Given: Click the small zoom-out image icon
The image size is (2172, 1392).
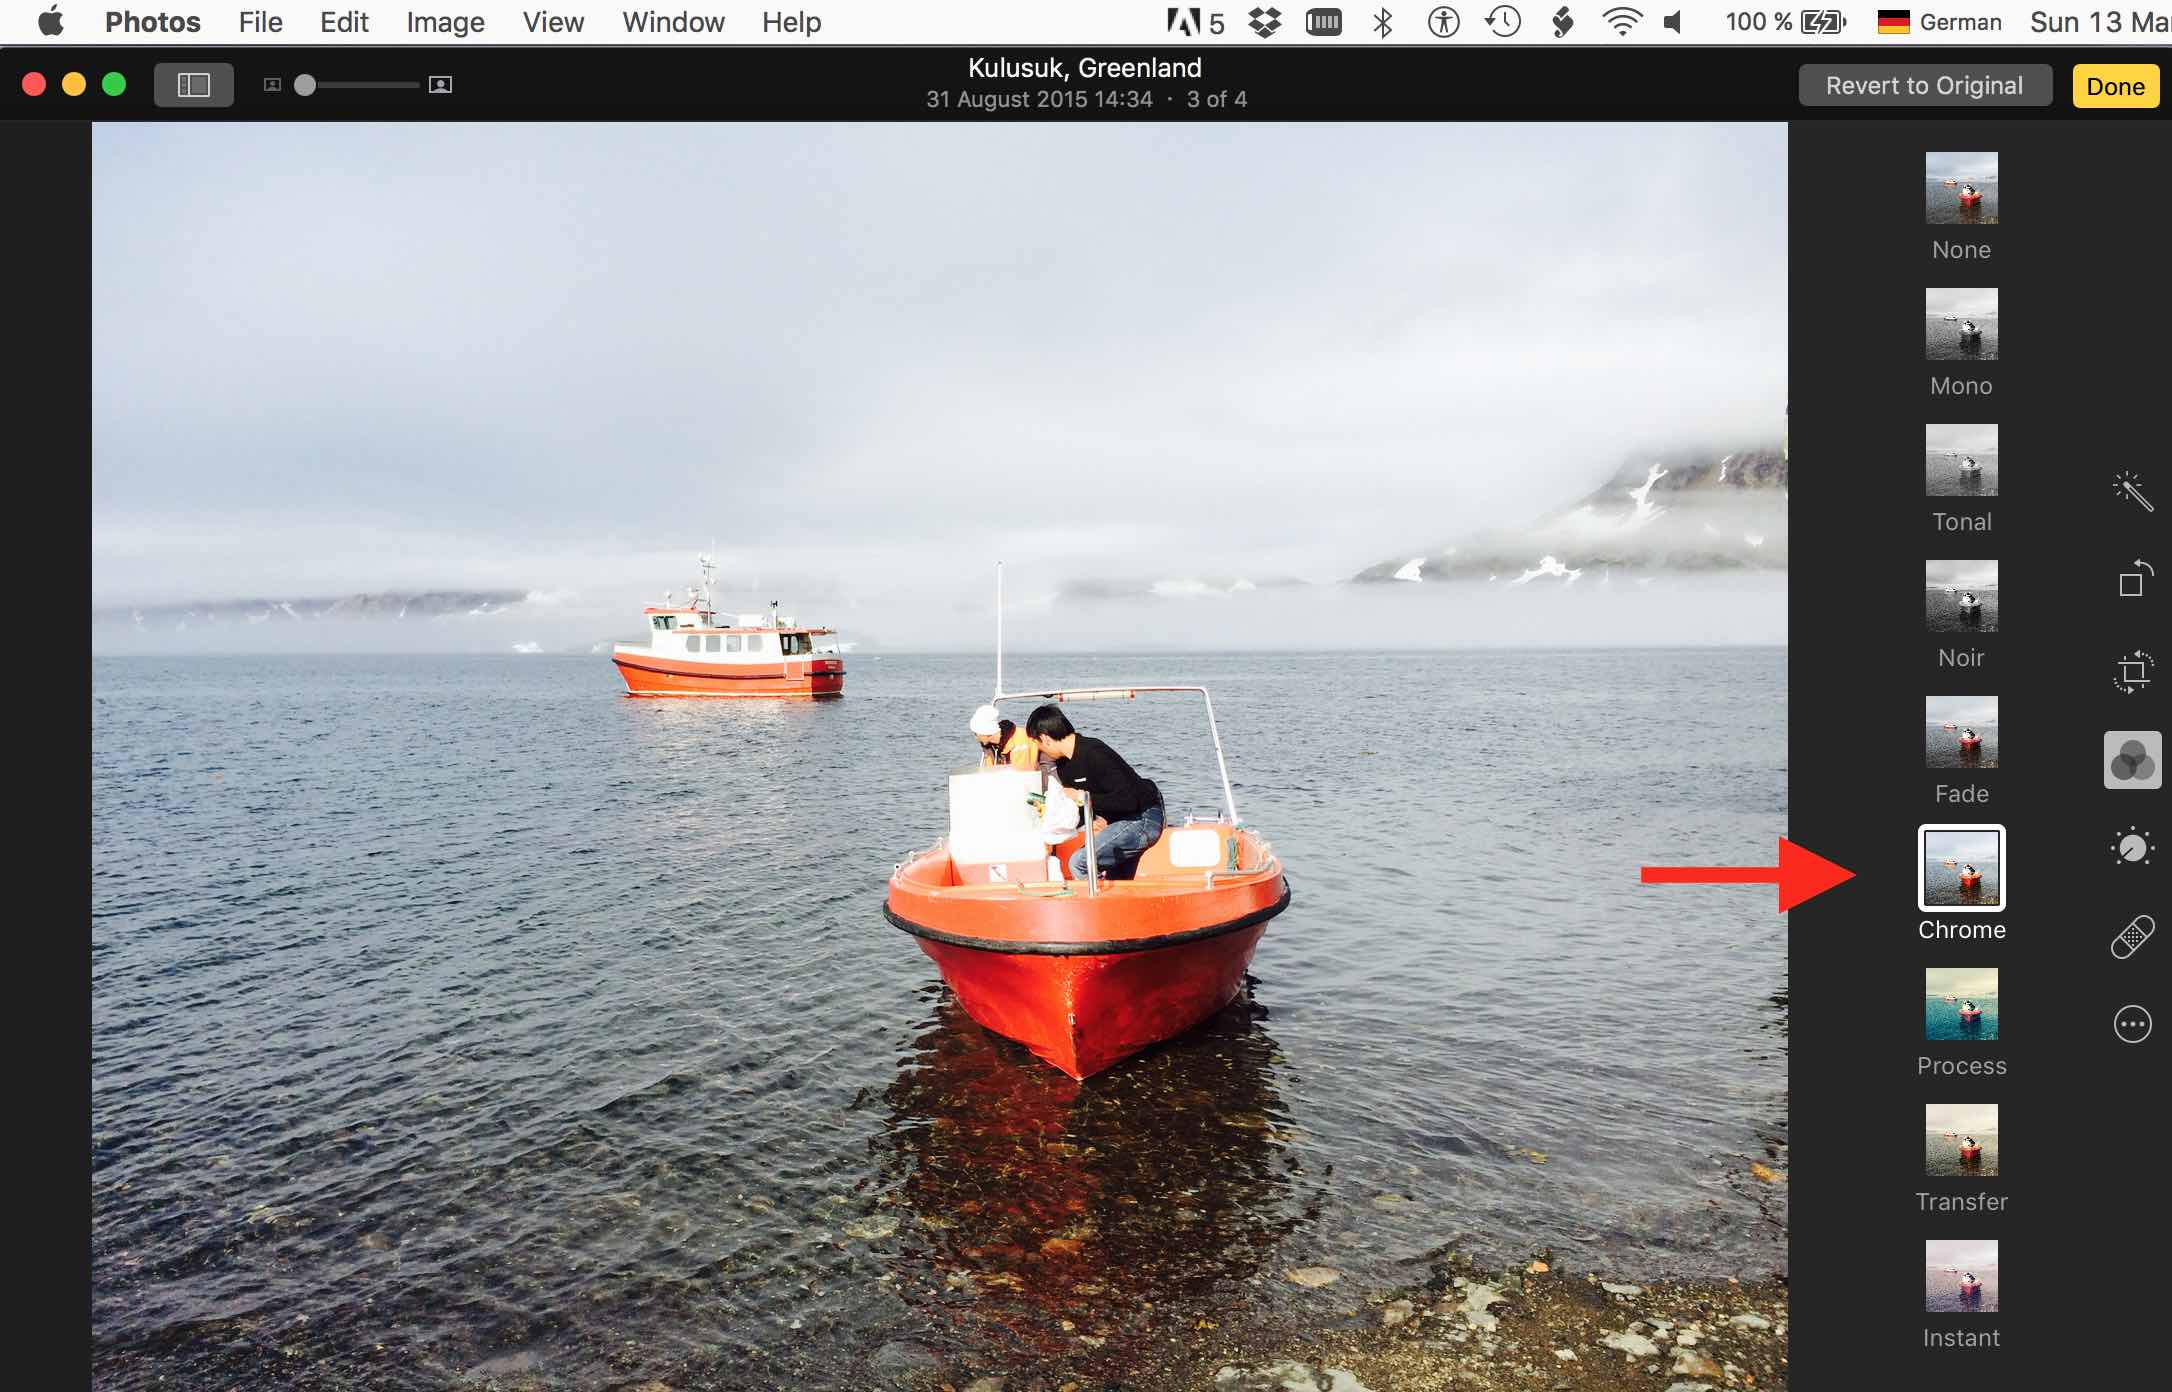Looking at the screenshot, I should click(x=272, y=85).
